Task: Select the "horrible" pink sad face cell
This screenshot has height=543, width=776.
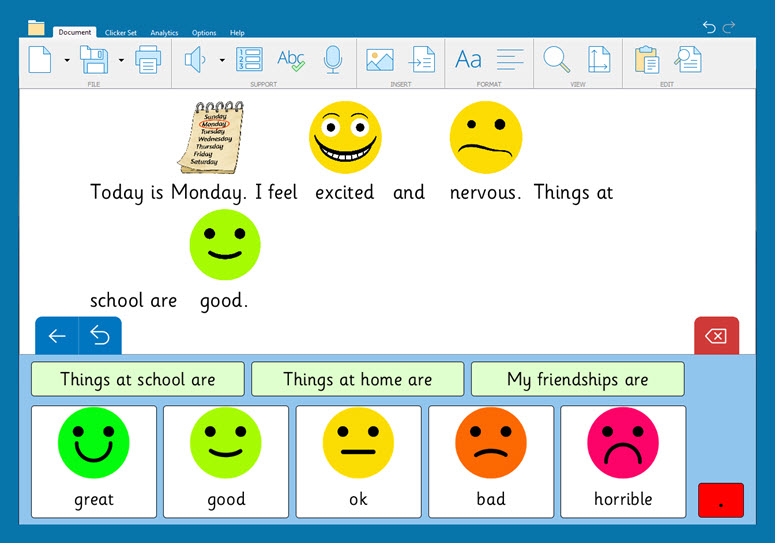Action: (623, 461)
